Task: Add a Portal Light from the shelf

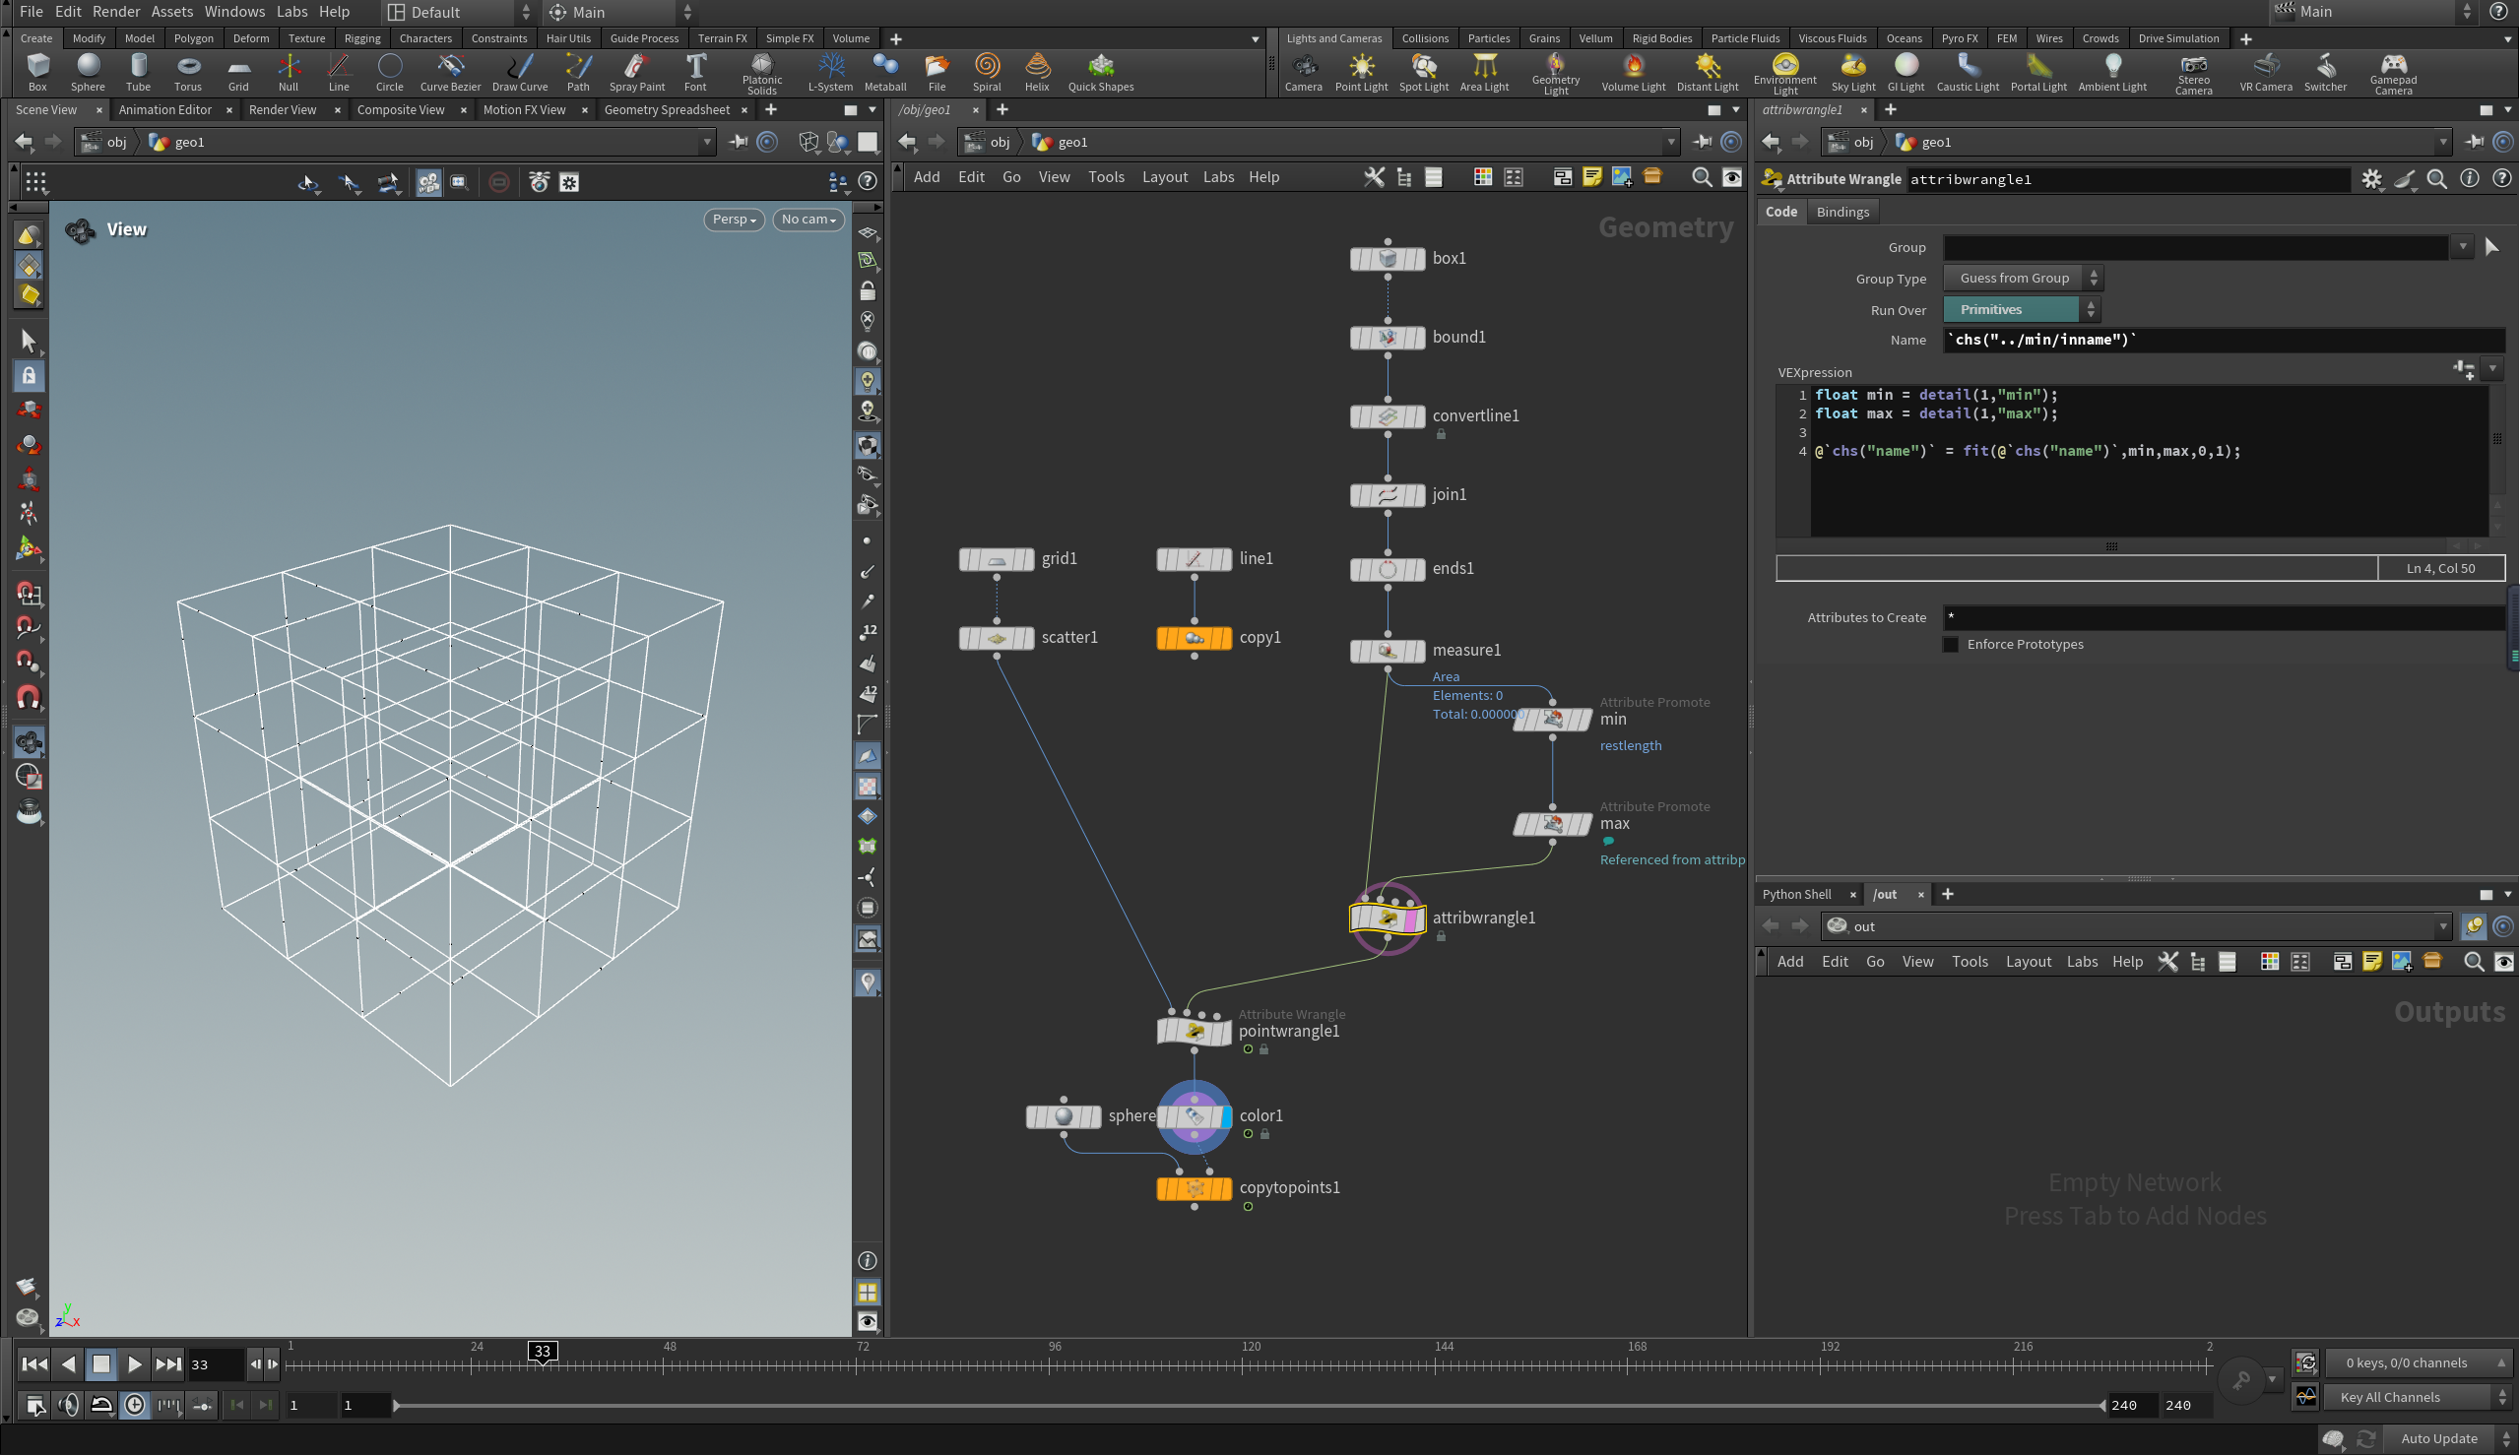Action: pyautogui.click(x=2038, y=72)
